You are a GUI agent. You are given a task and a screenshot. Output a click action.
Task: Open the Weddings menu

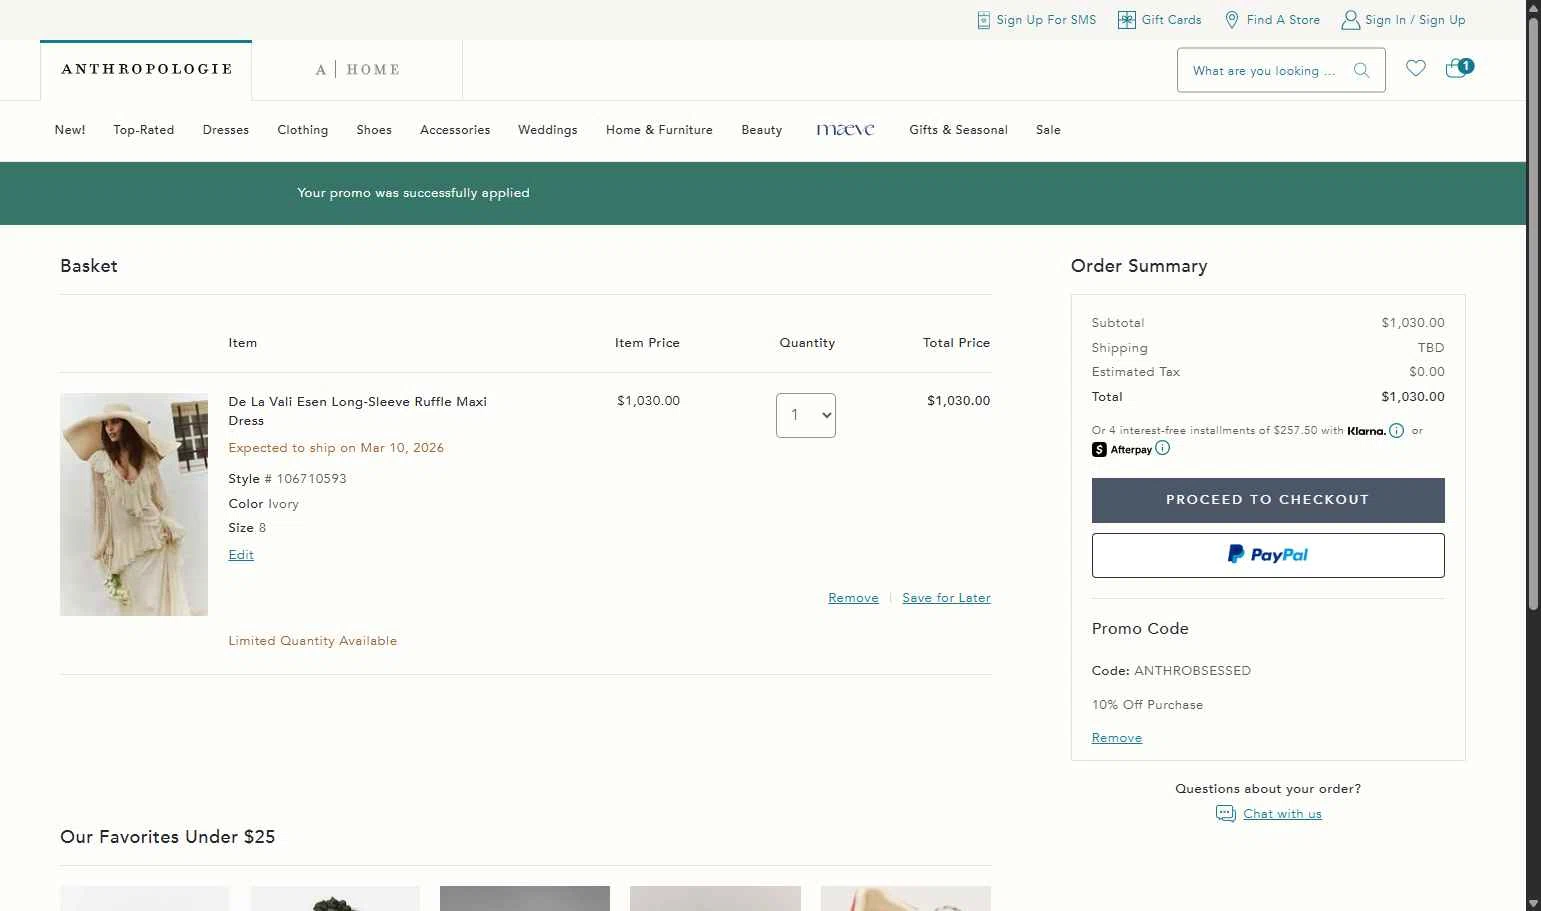point(548,130)
